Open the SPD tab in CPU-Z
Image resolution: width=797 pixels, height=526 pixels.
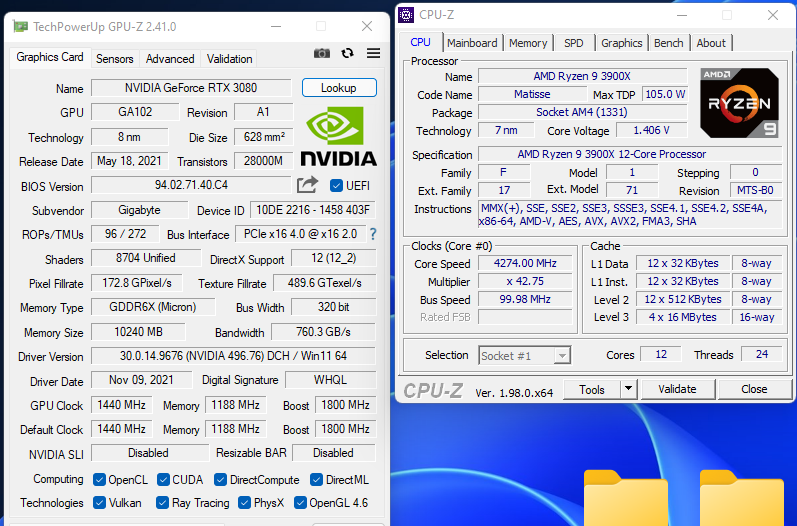click(574, 43)
